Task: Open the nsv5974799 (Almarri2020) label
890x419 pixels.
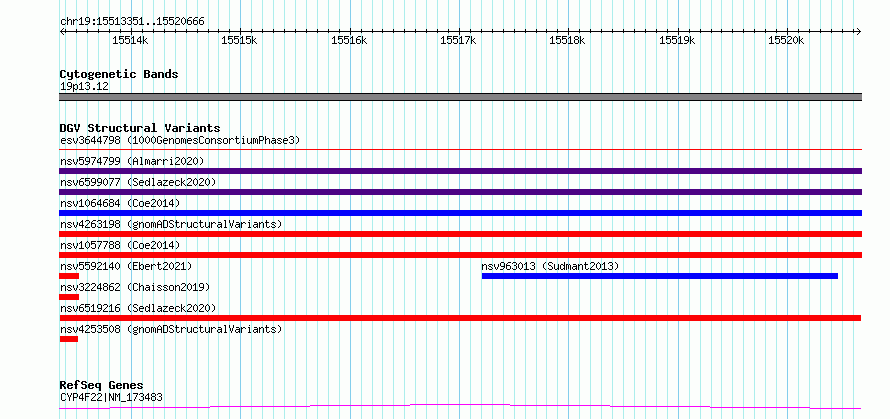Action: tap(132, 161)
